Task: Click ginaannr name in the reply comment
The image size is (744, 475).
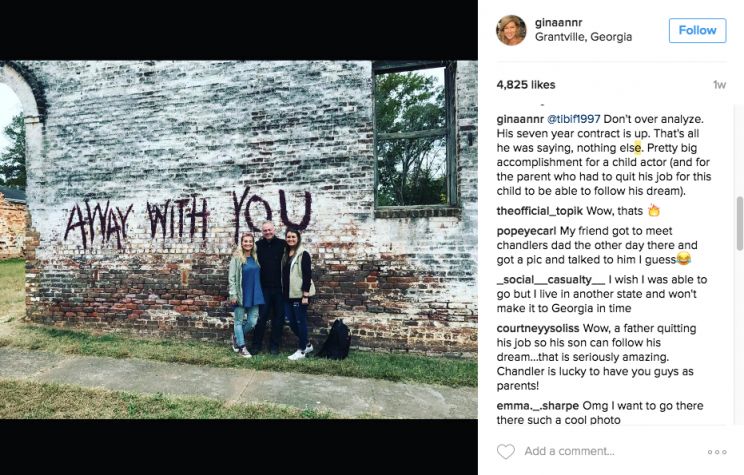Action: tap(520, 119)
